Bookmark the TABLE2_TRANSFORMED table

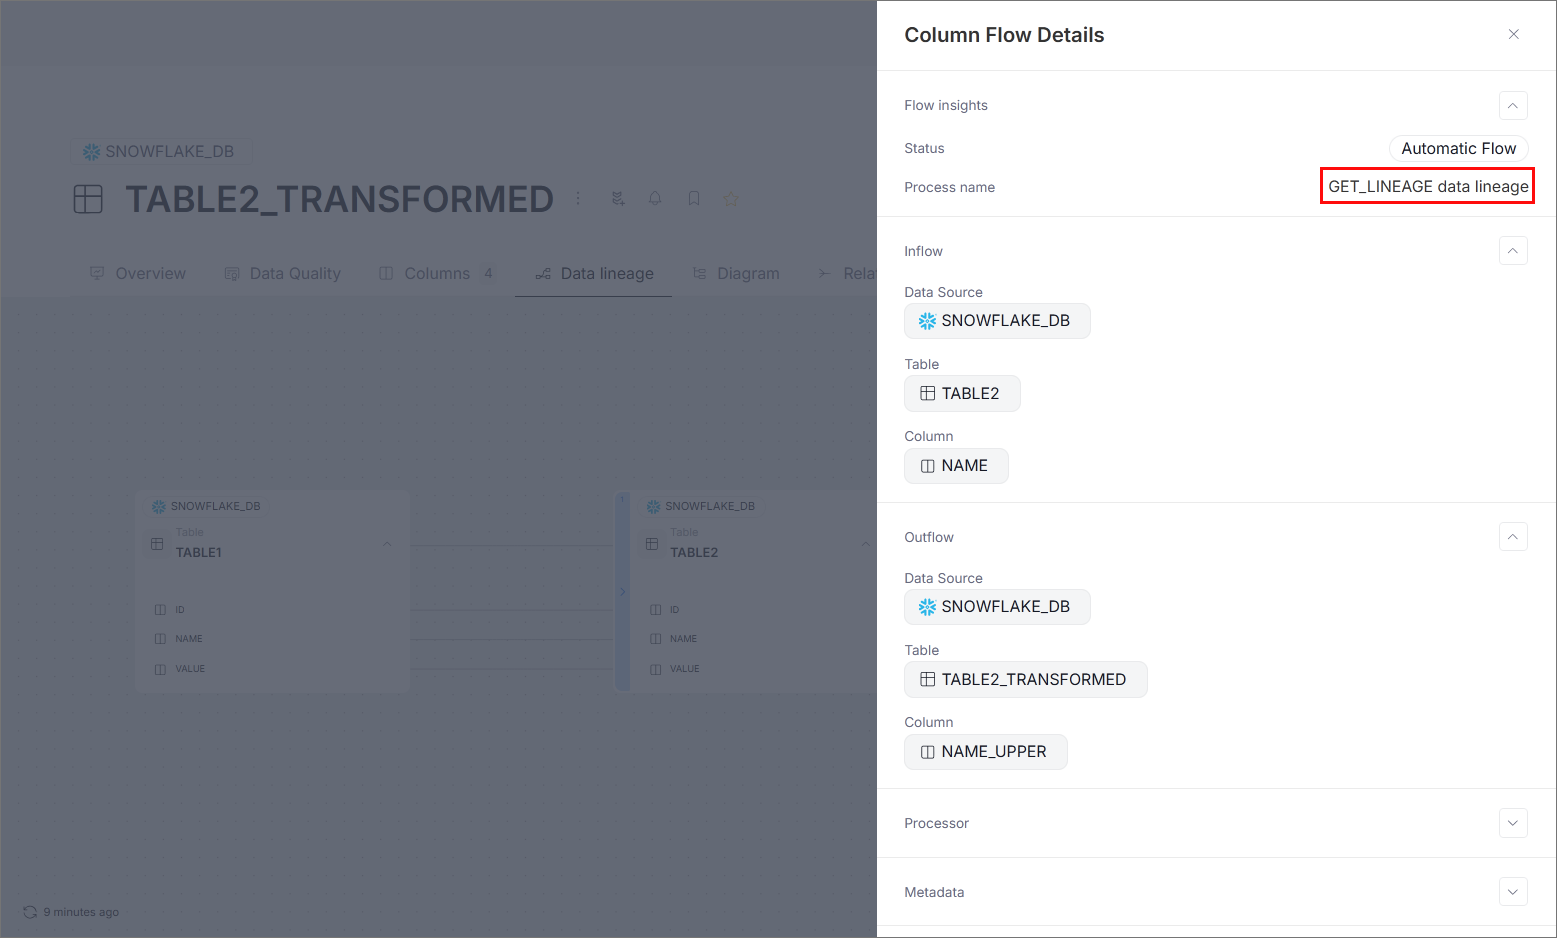coord(693,198)
